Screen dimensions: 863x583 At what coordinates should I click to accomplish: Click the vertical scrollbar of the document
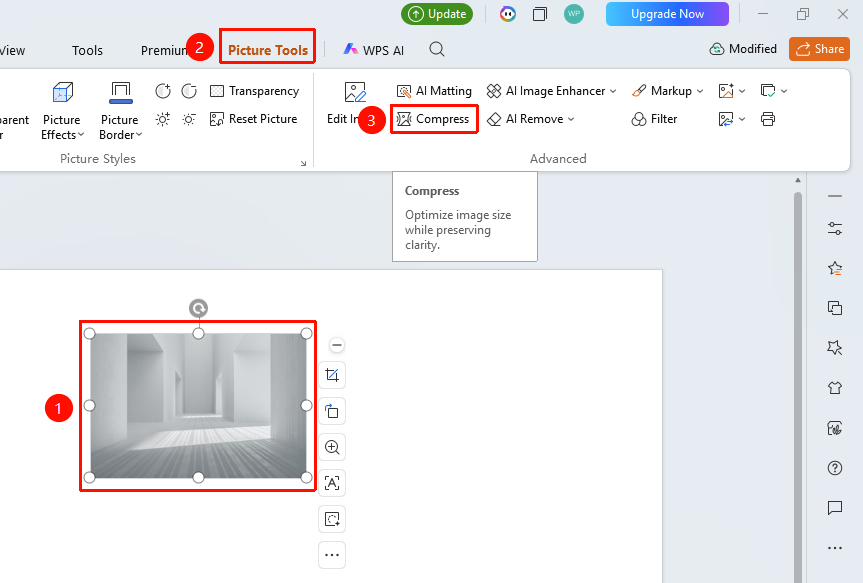point(798,385)
